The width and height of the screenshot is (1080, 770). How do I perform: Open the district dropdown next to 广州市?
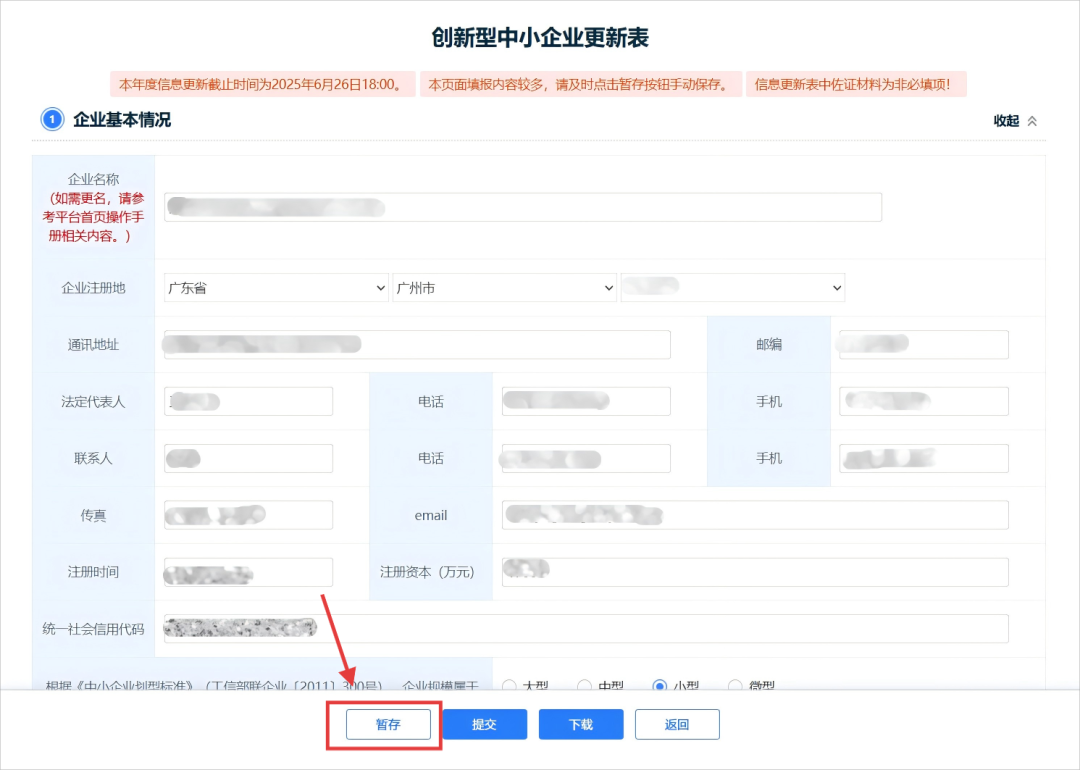tap(733, 287)
